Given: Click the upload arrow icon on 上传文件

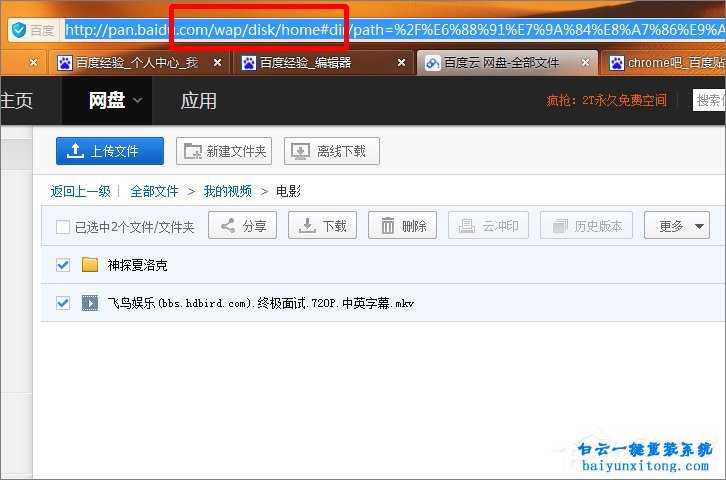Looking at the screenshot, I should [x=75, y=151].
